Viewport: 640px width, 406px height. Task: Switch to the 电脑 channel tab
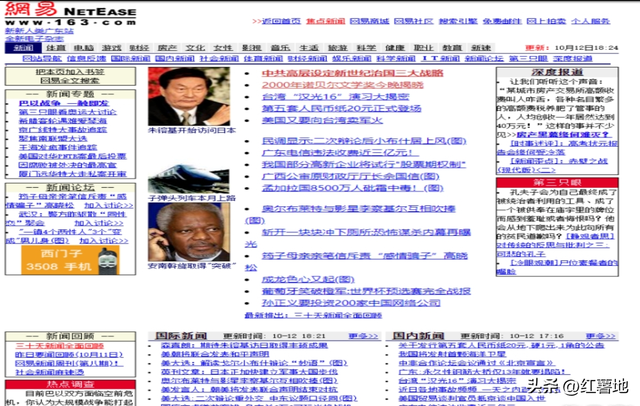[84, 48]
